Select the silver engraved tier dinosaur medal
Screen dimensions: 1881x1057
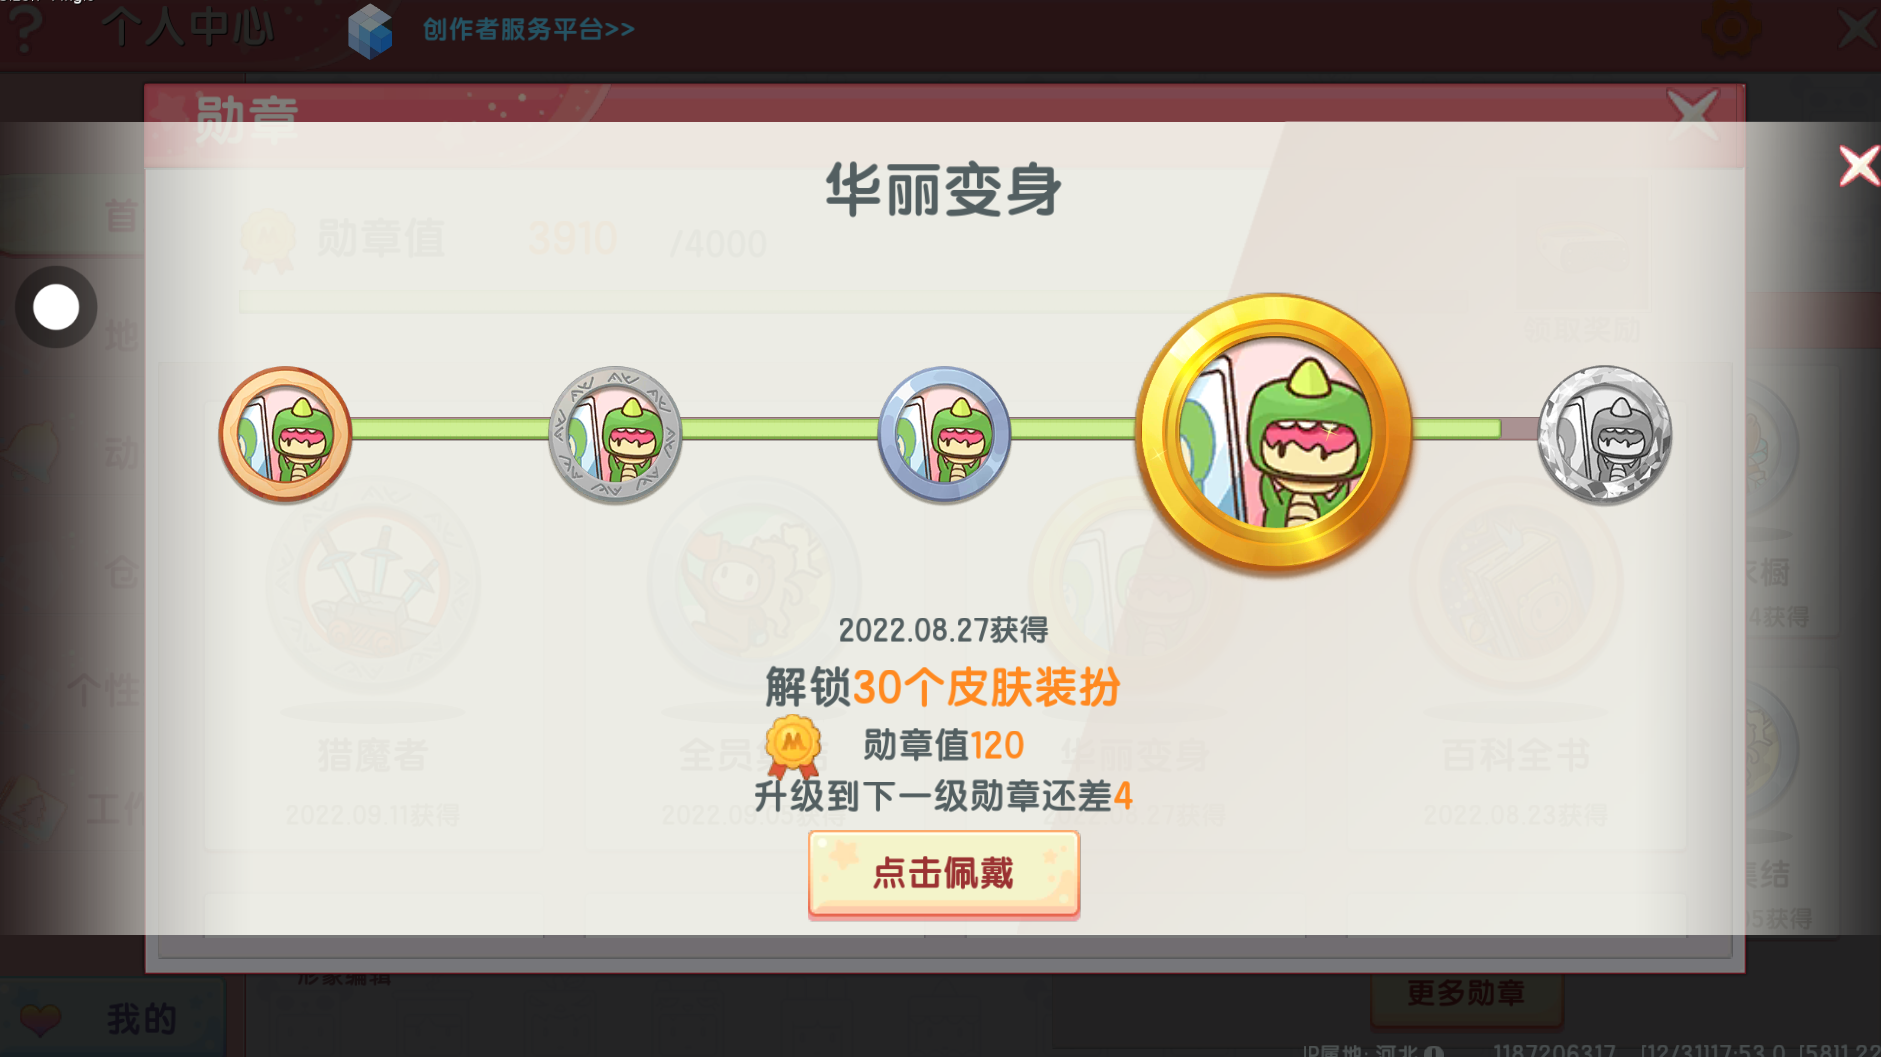(x=615, y=434)
